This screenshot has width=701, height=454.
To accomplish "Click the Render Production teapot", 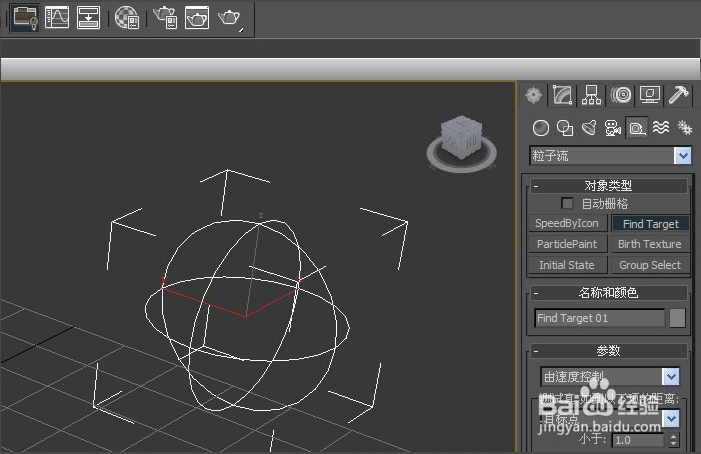I will pyautogui.click(x=230, y=19).
